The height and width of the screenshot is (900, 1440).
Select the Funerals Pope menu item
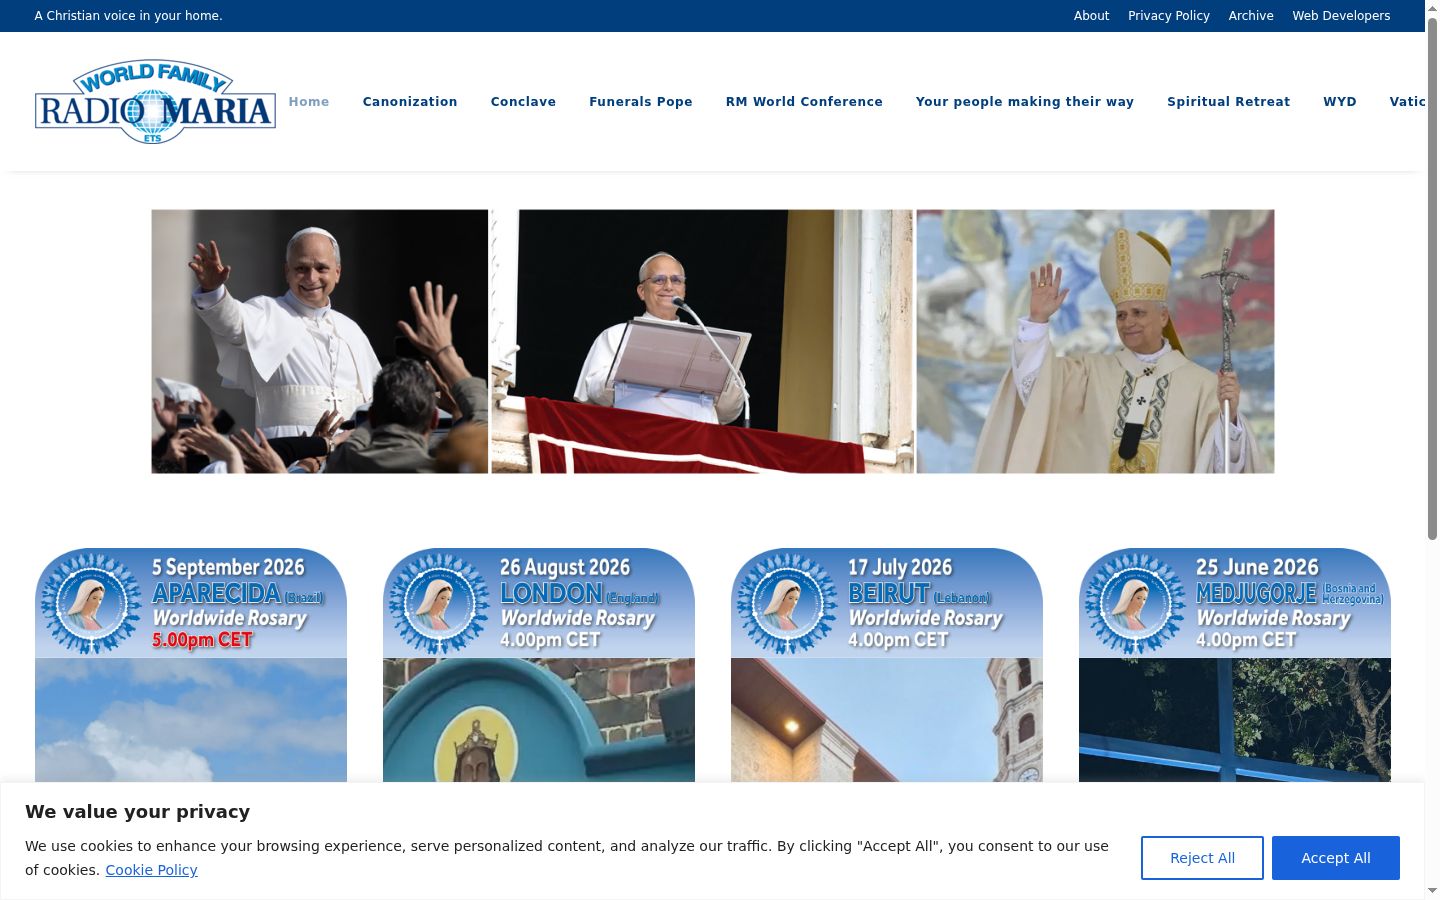[x=641, y=102]
